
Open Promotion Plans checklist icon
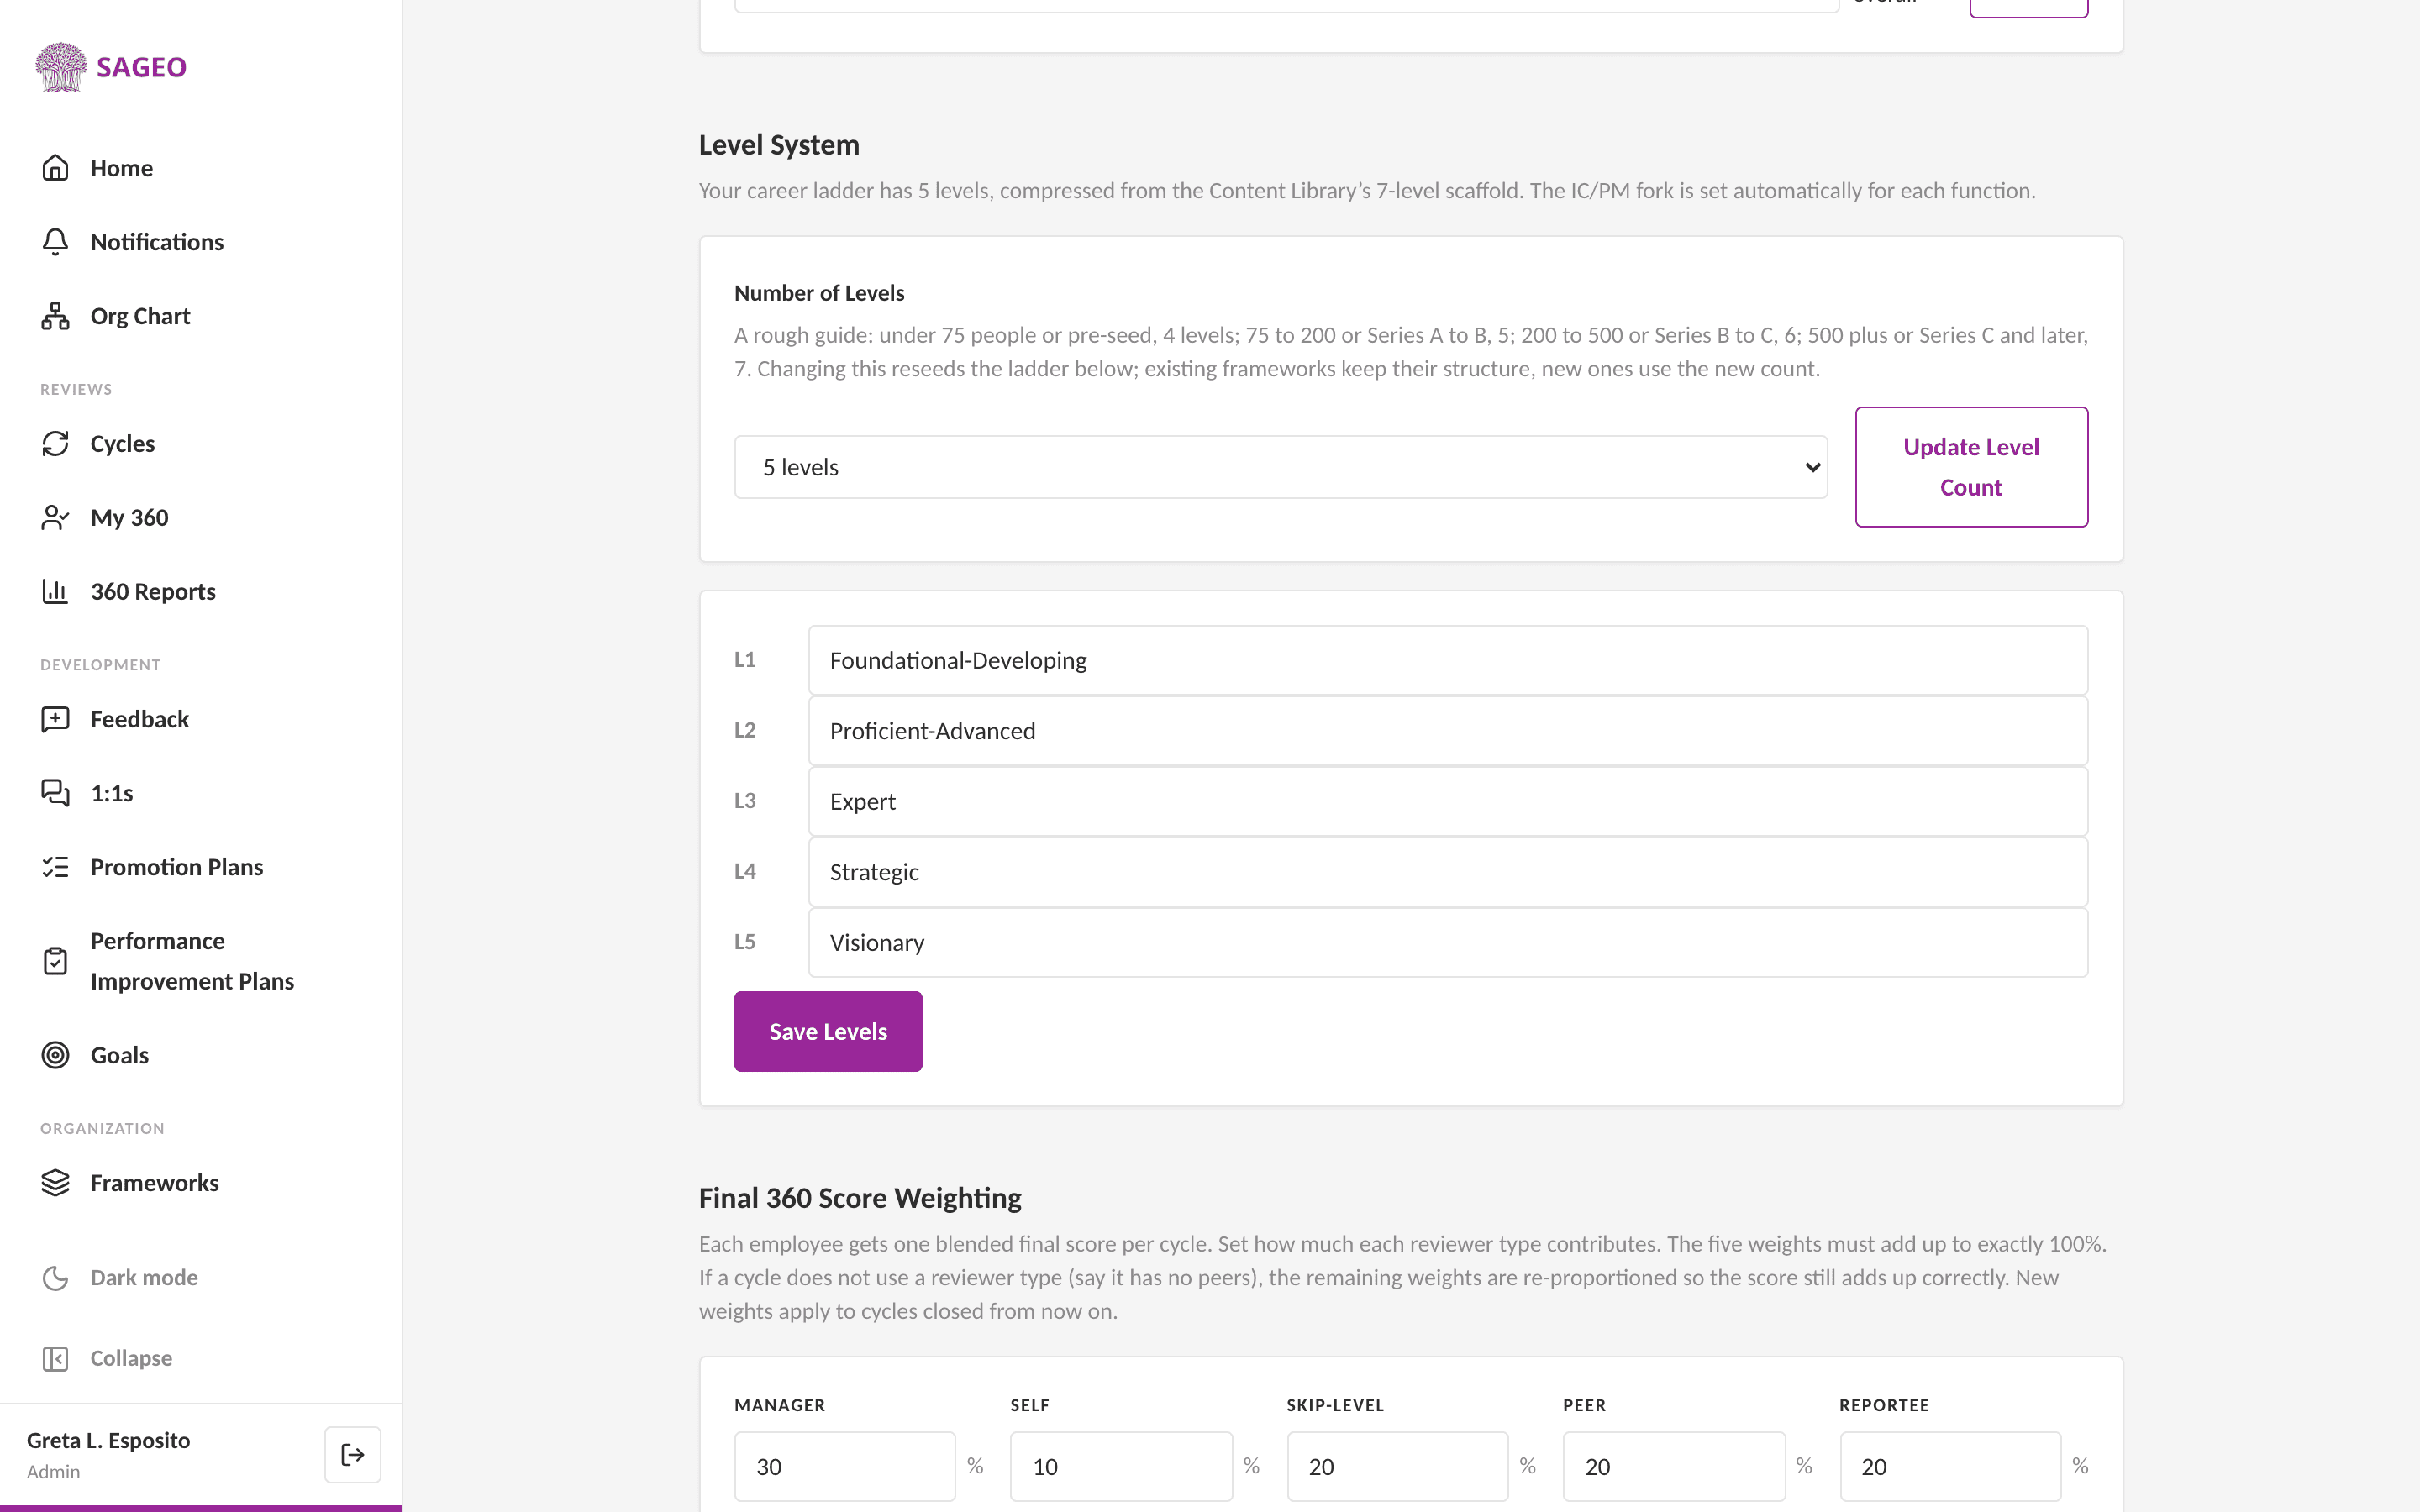coord(55,867)
